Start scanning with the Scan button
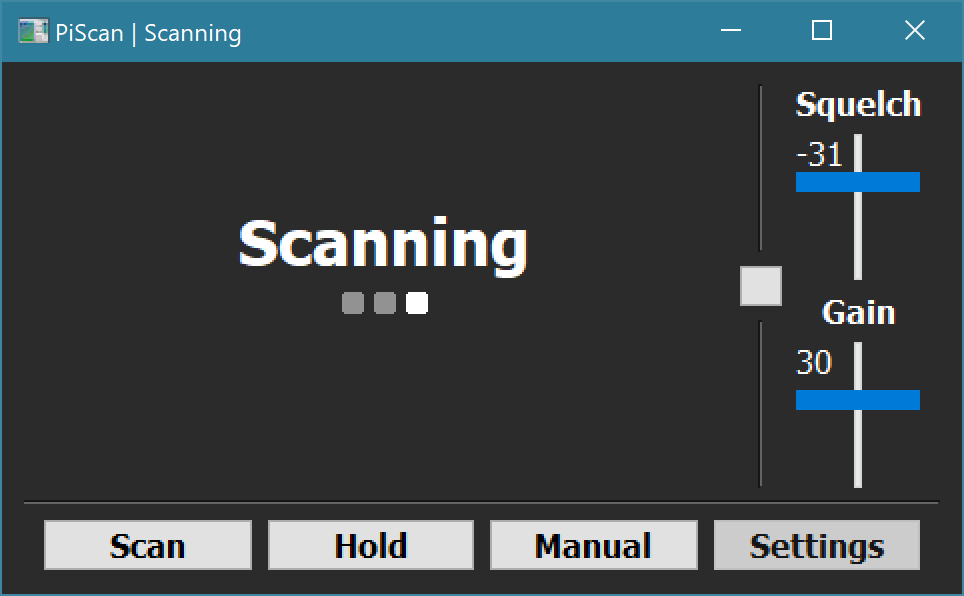The height and width of the screenshot is (596, 964). [148, 546]
